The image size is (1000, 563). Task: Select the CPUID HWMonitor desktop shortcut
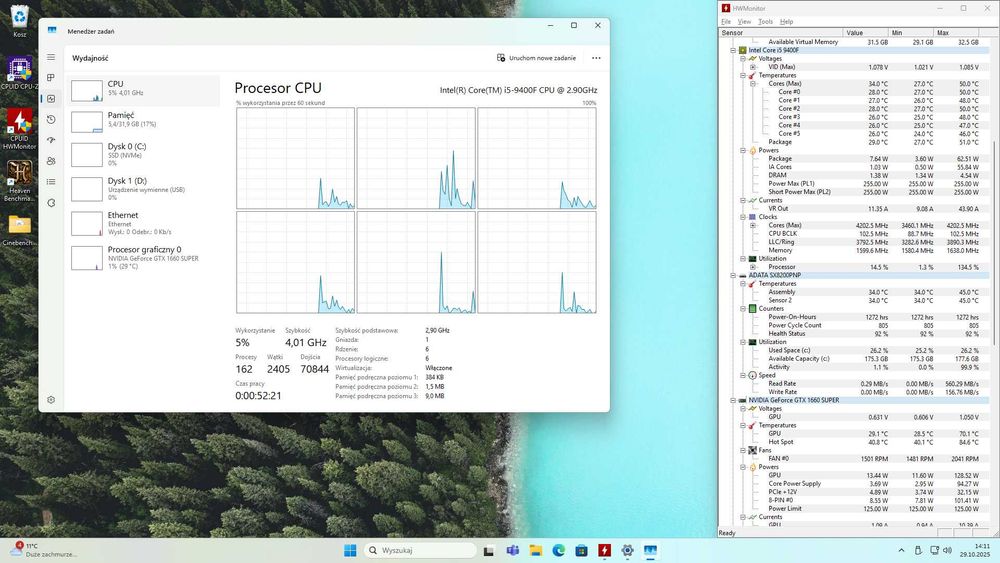(x=20, y=129)
